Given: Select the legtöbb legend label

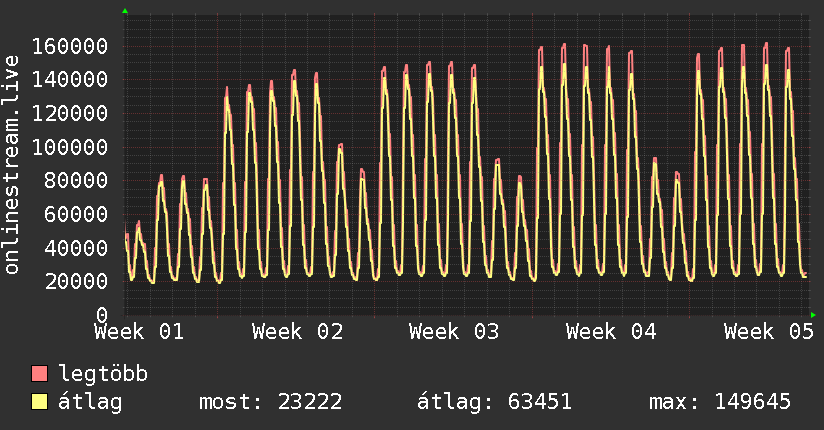Looking at the screenshot, I should (103, 374).
